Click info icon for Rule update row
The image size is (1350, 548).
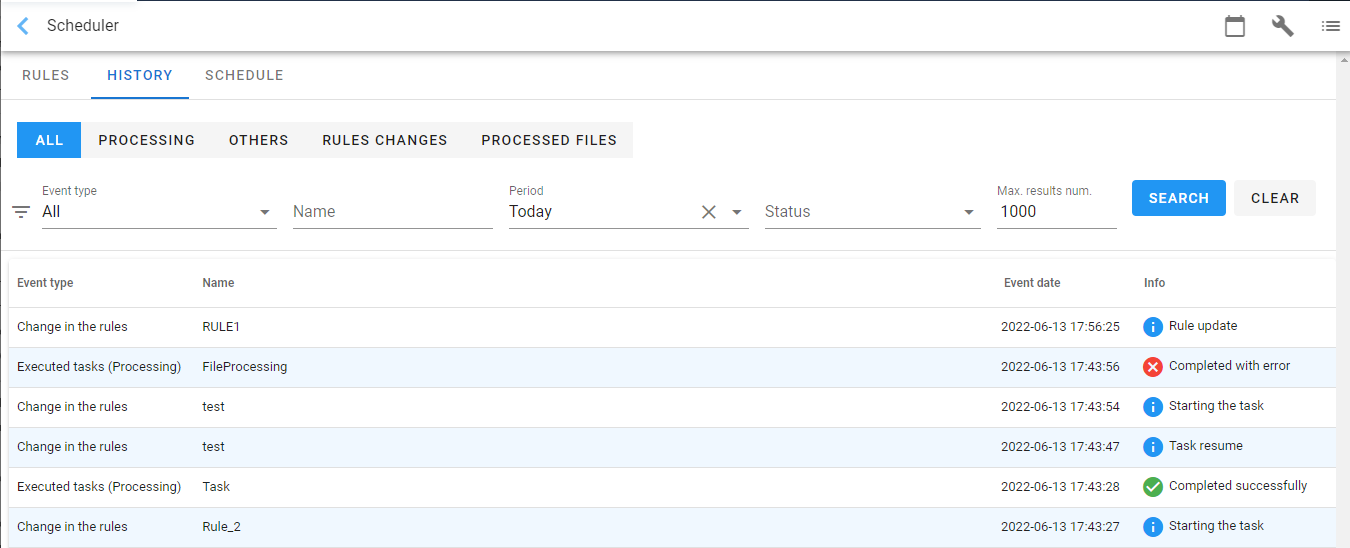1153,327
